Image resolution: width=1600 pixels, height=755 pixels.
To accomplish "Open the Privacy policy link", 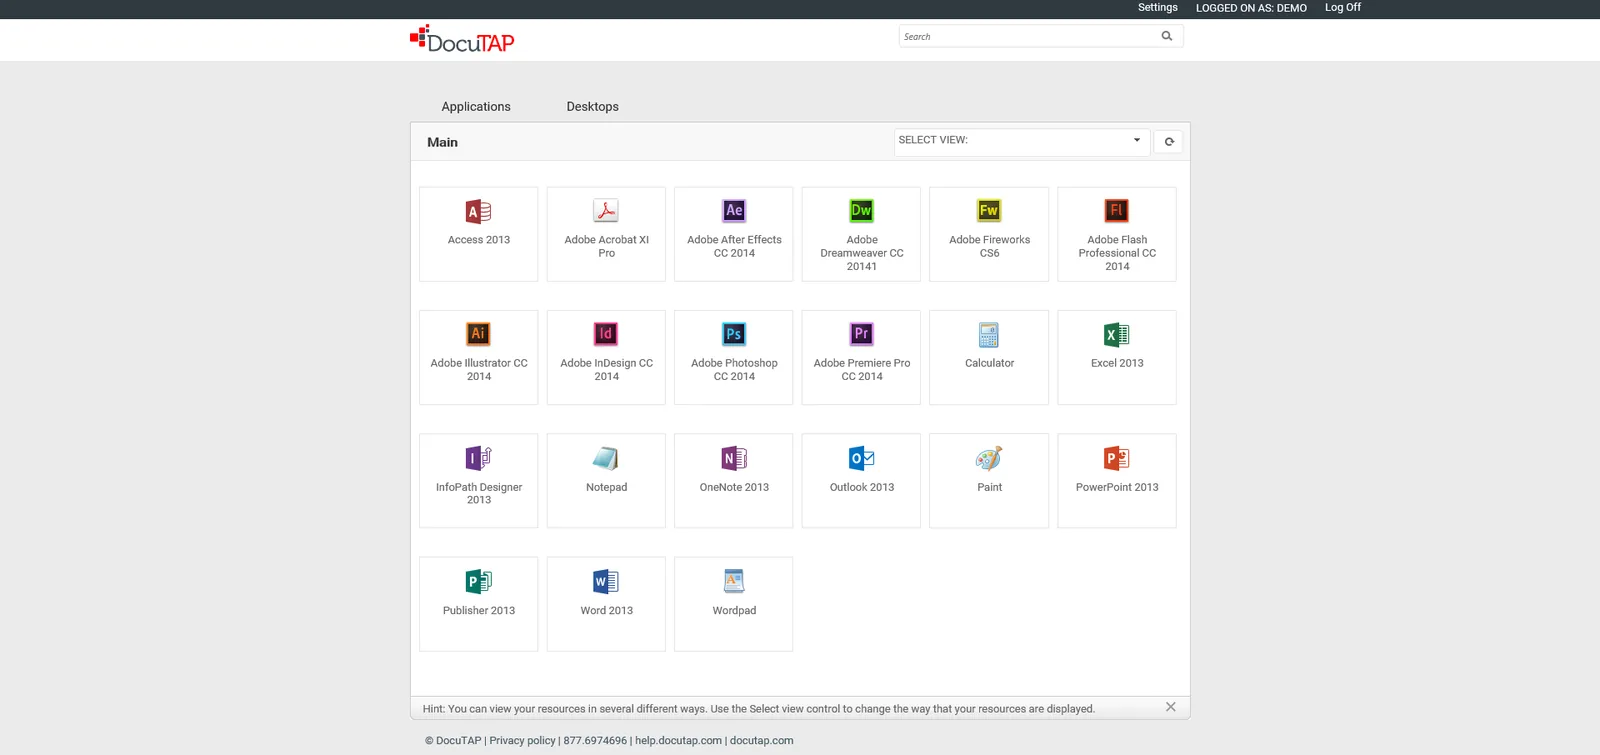I will coord(522,741).
